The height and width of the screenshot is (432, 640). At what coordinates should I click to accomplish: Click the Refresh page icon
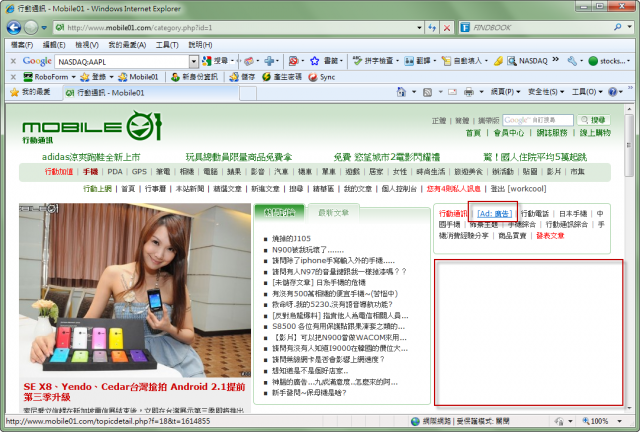[432, 28]
